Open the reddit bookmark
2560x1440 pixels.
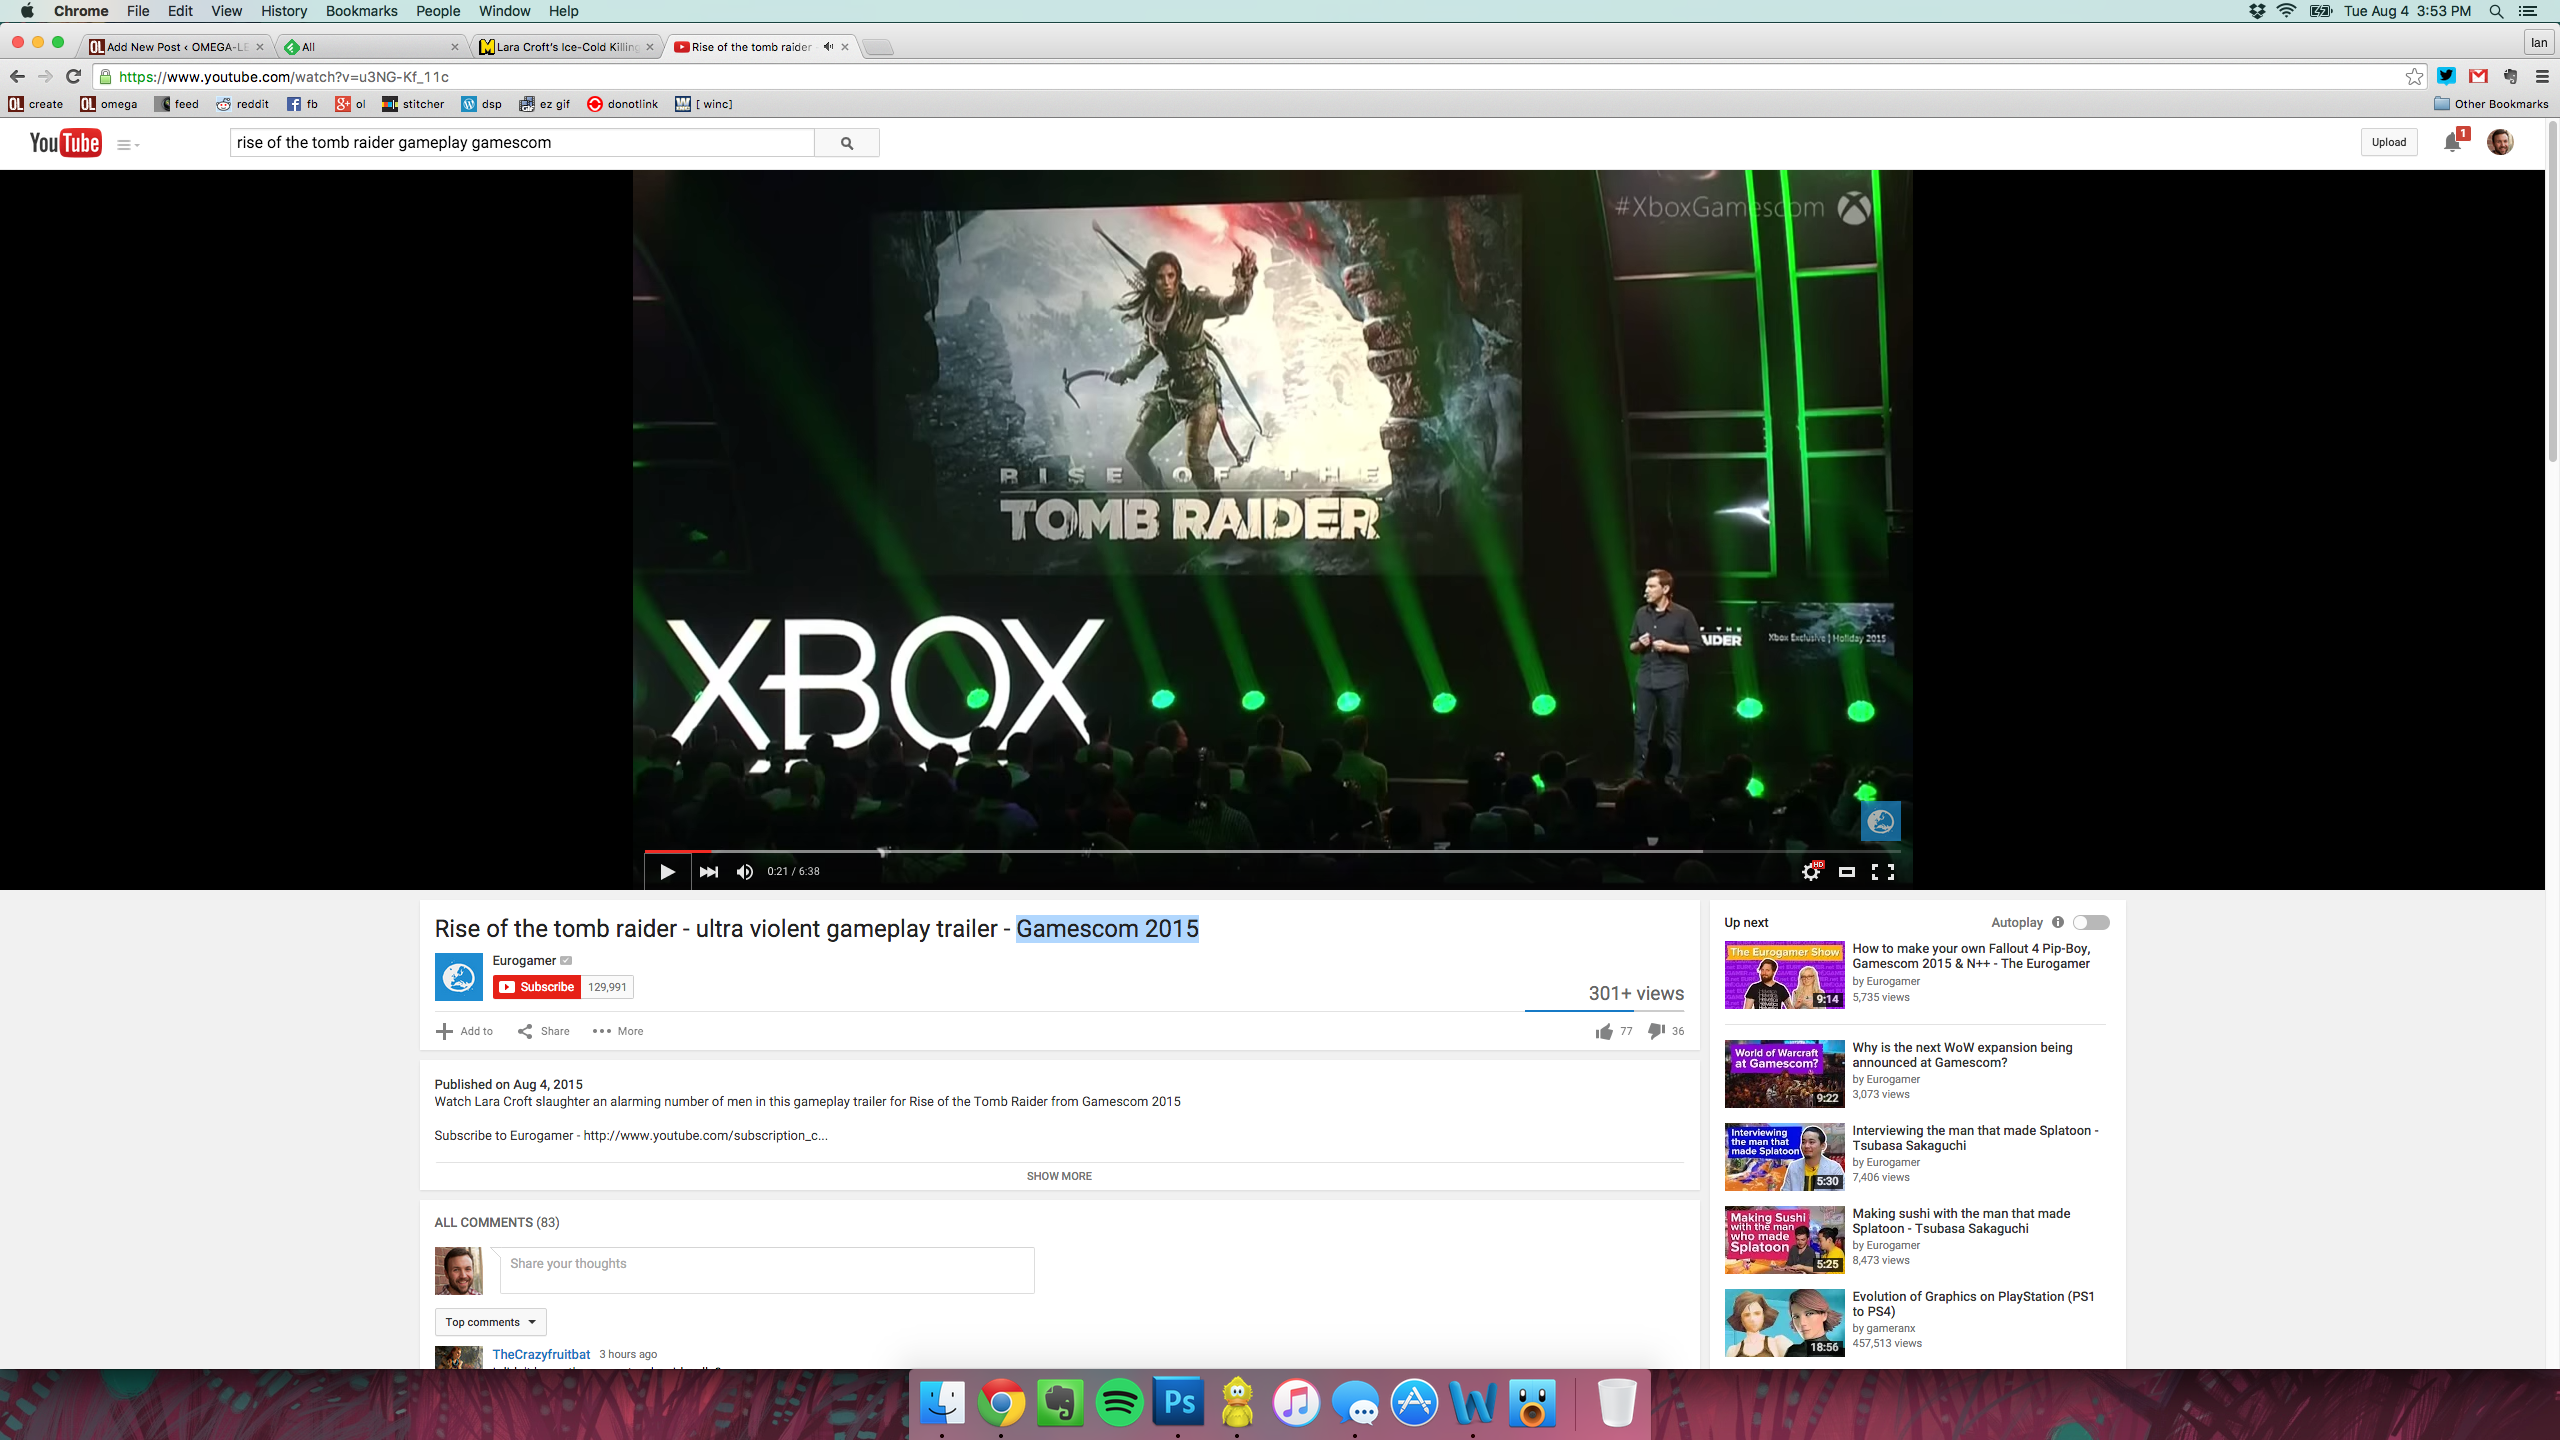pyautogui.click(x=243, y=104)
